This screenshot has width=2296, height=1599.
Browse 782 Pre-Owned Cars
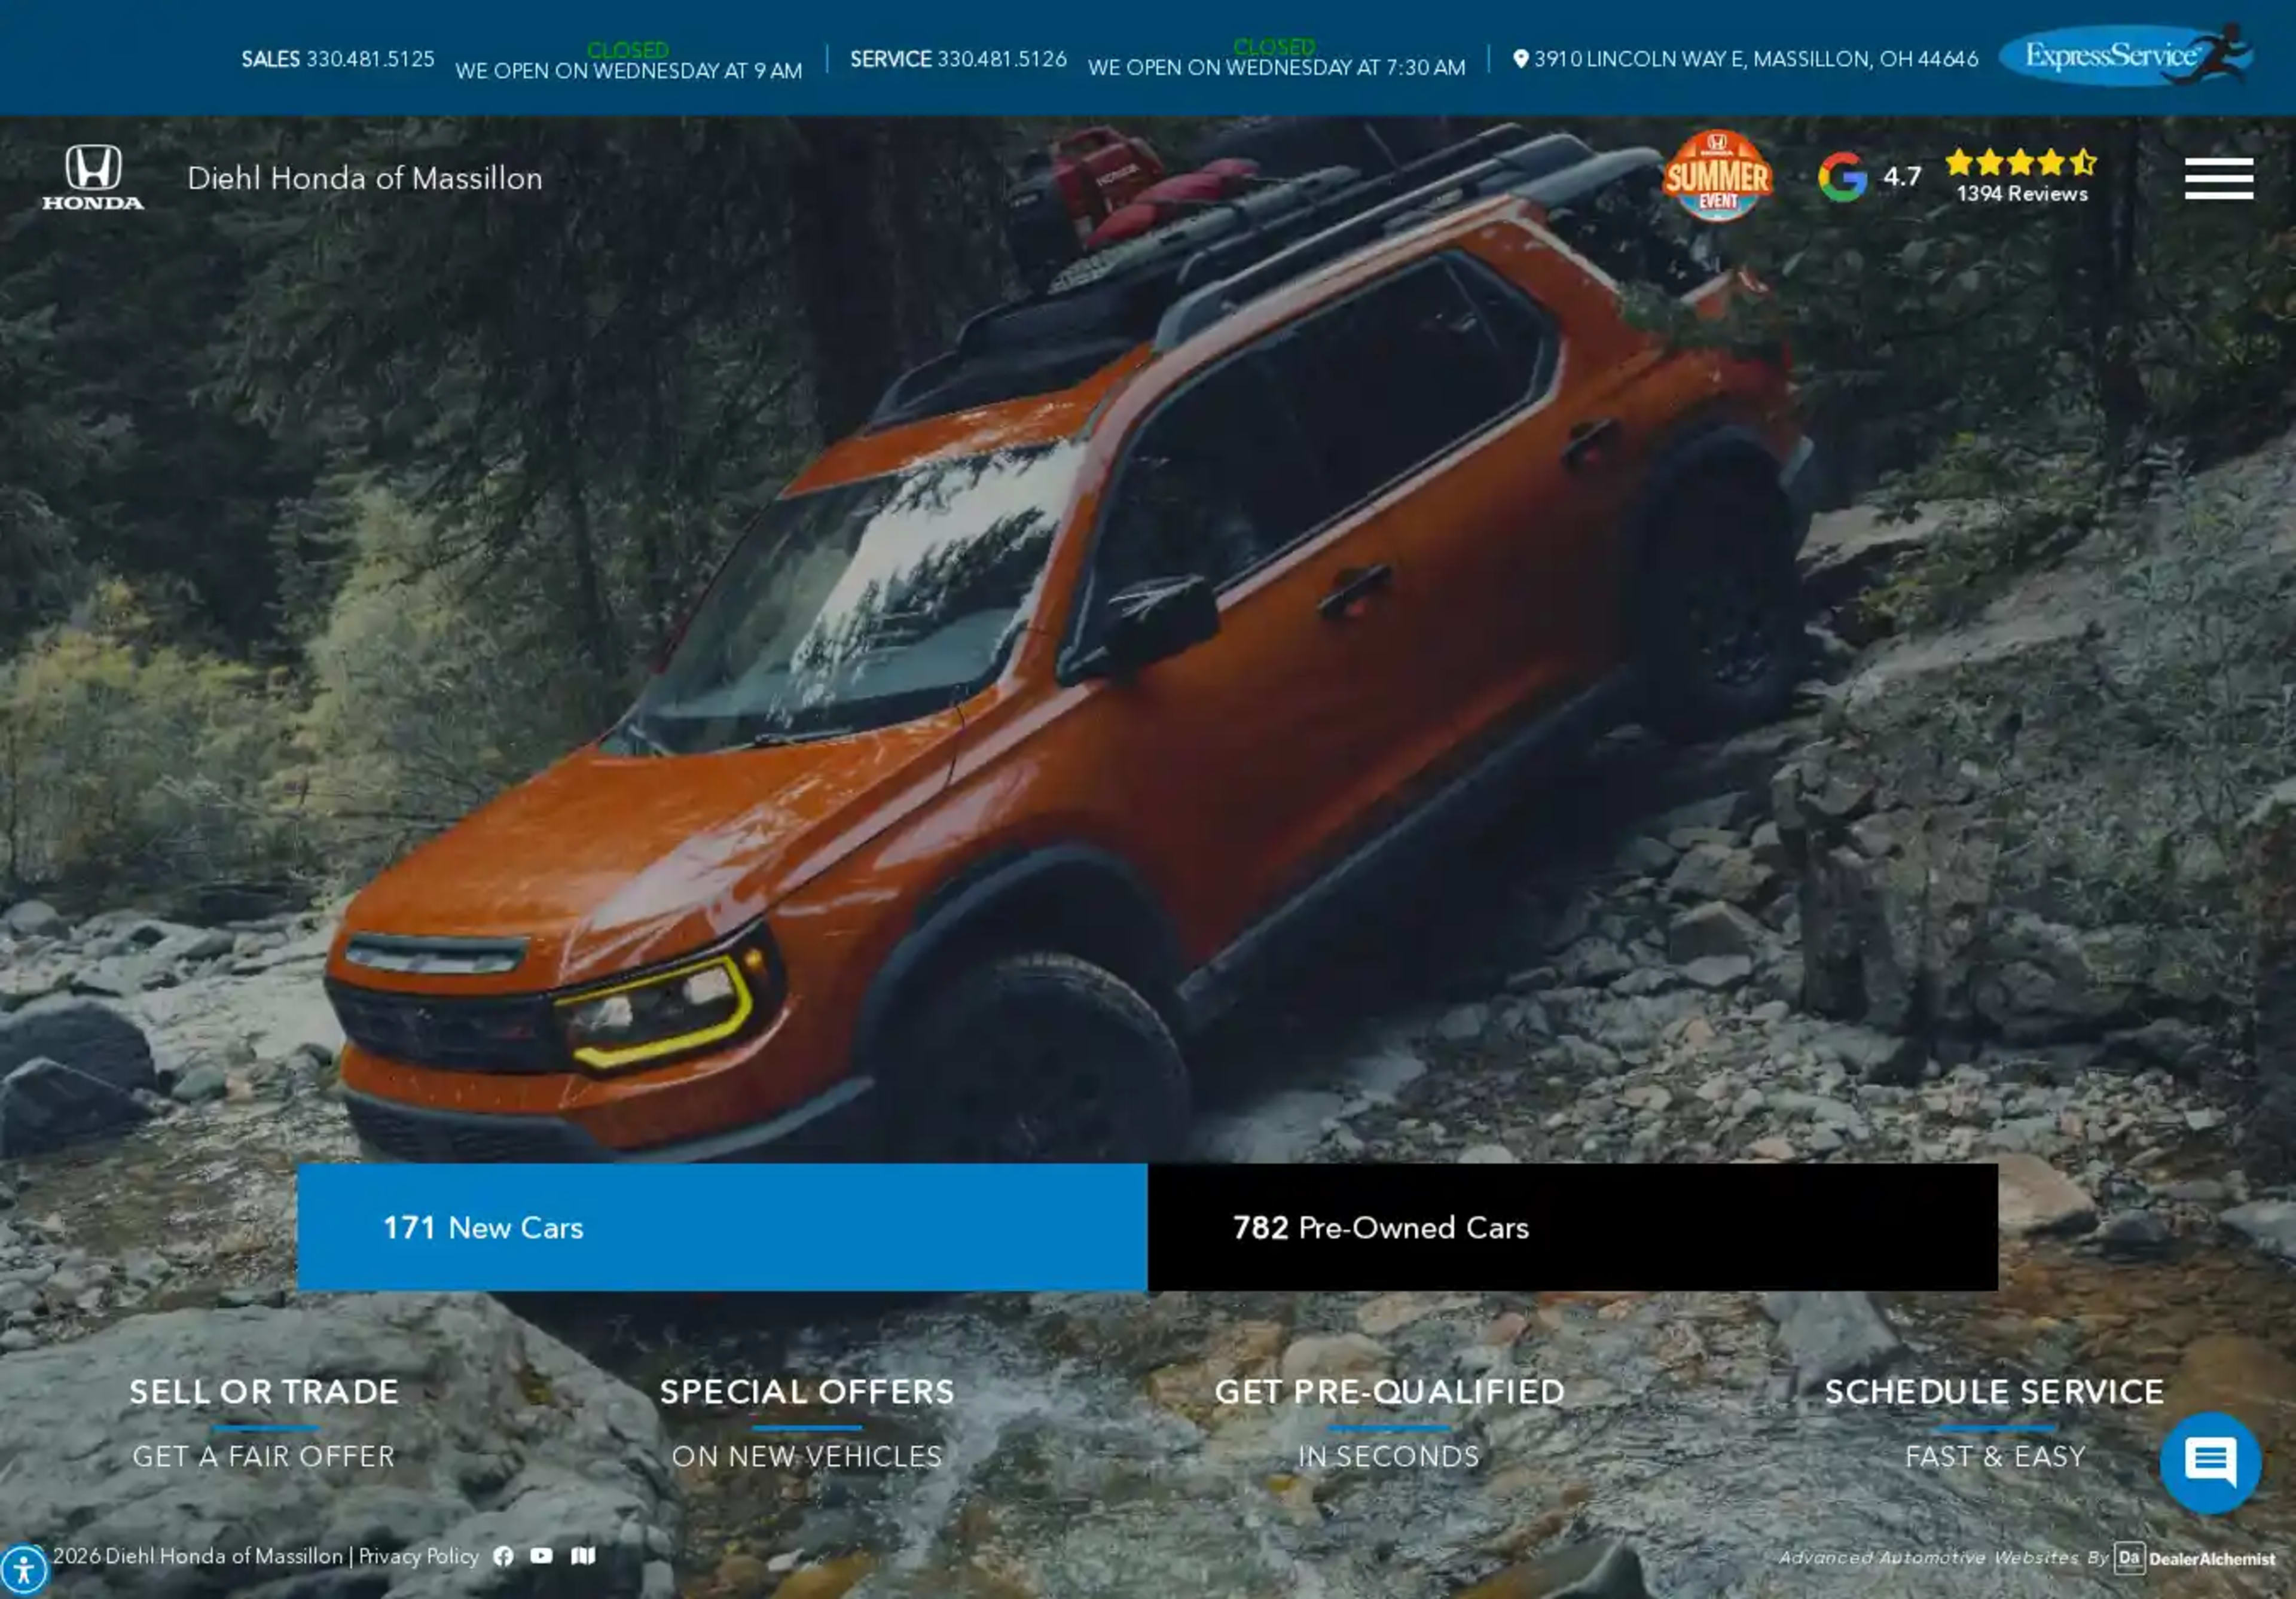click(1572, 1227)
